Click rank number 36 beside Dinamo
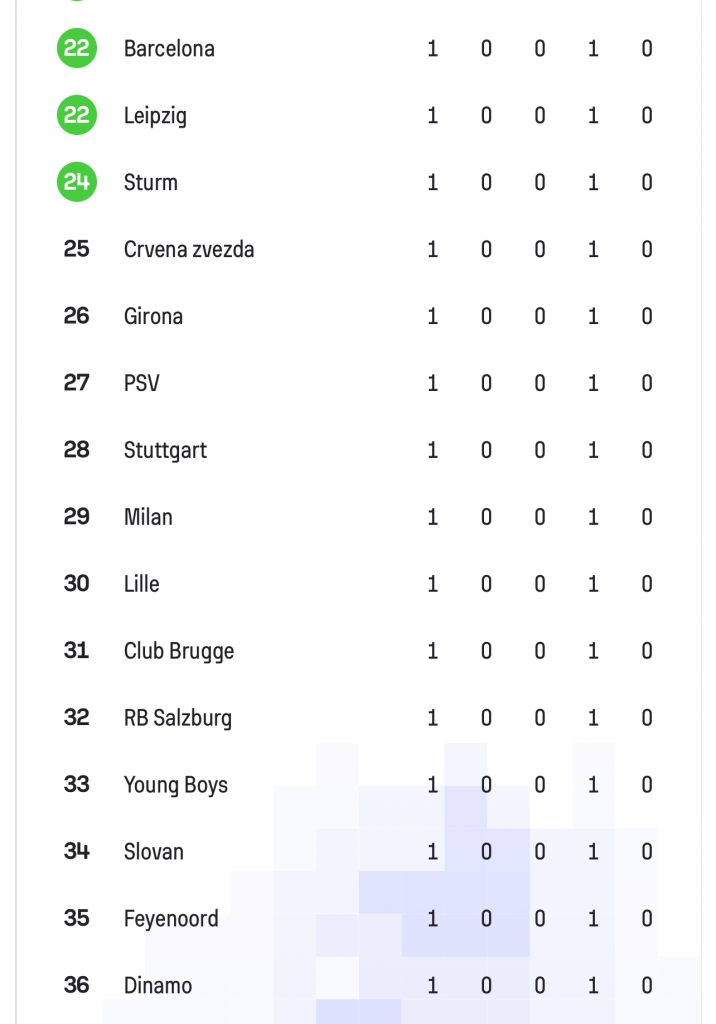Screen dimensions: 716x1024 [x=76, y=985]
